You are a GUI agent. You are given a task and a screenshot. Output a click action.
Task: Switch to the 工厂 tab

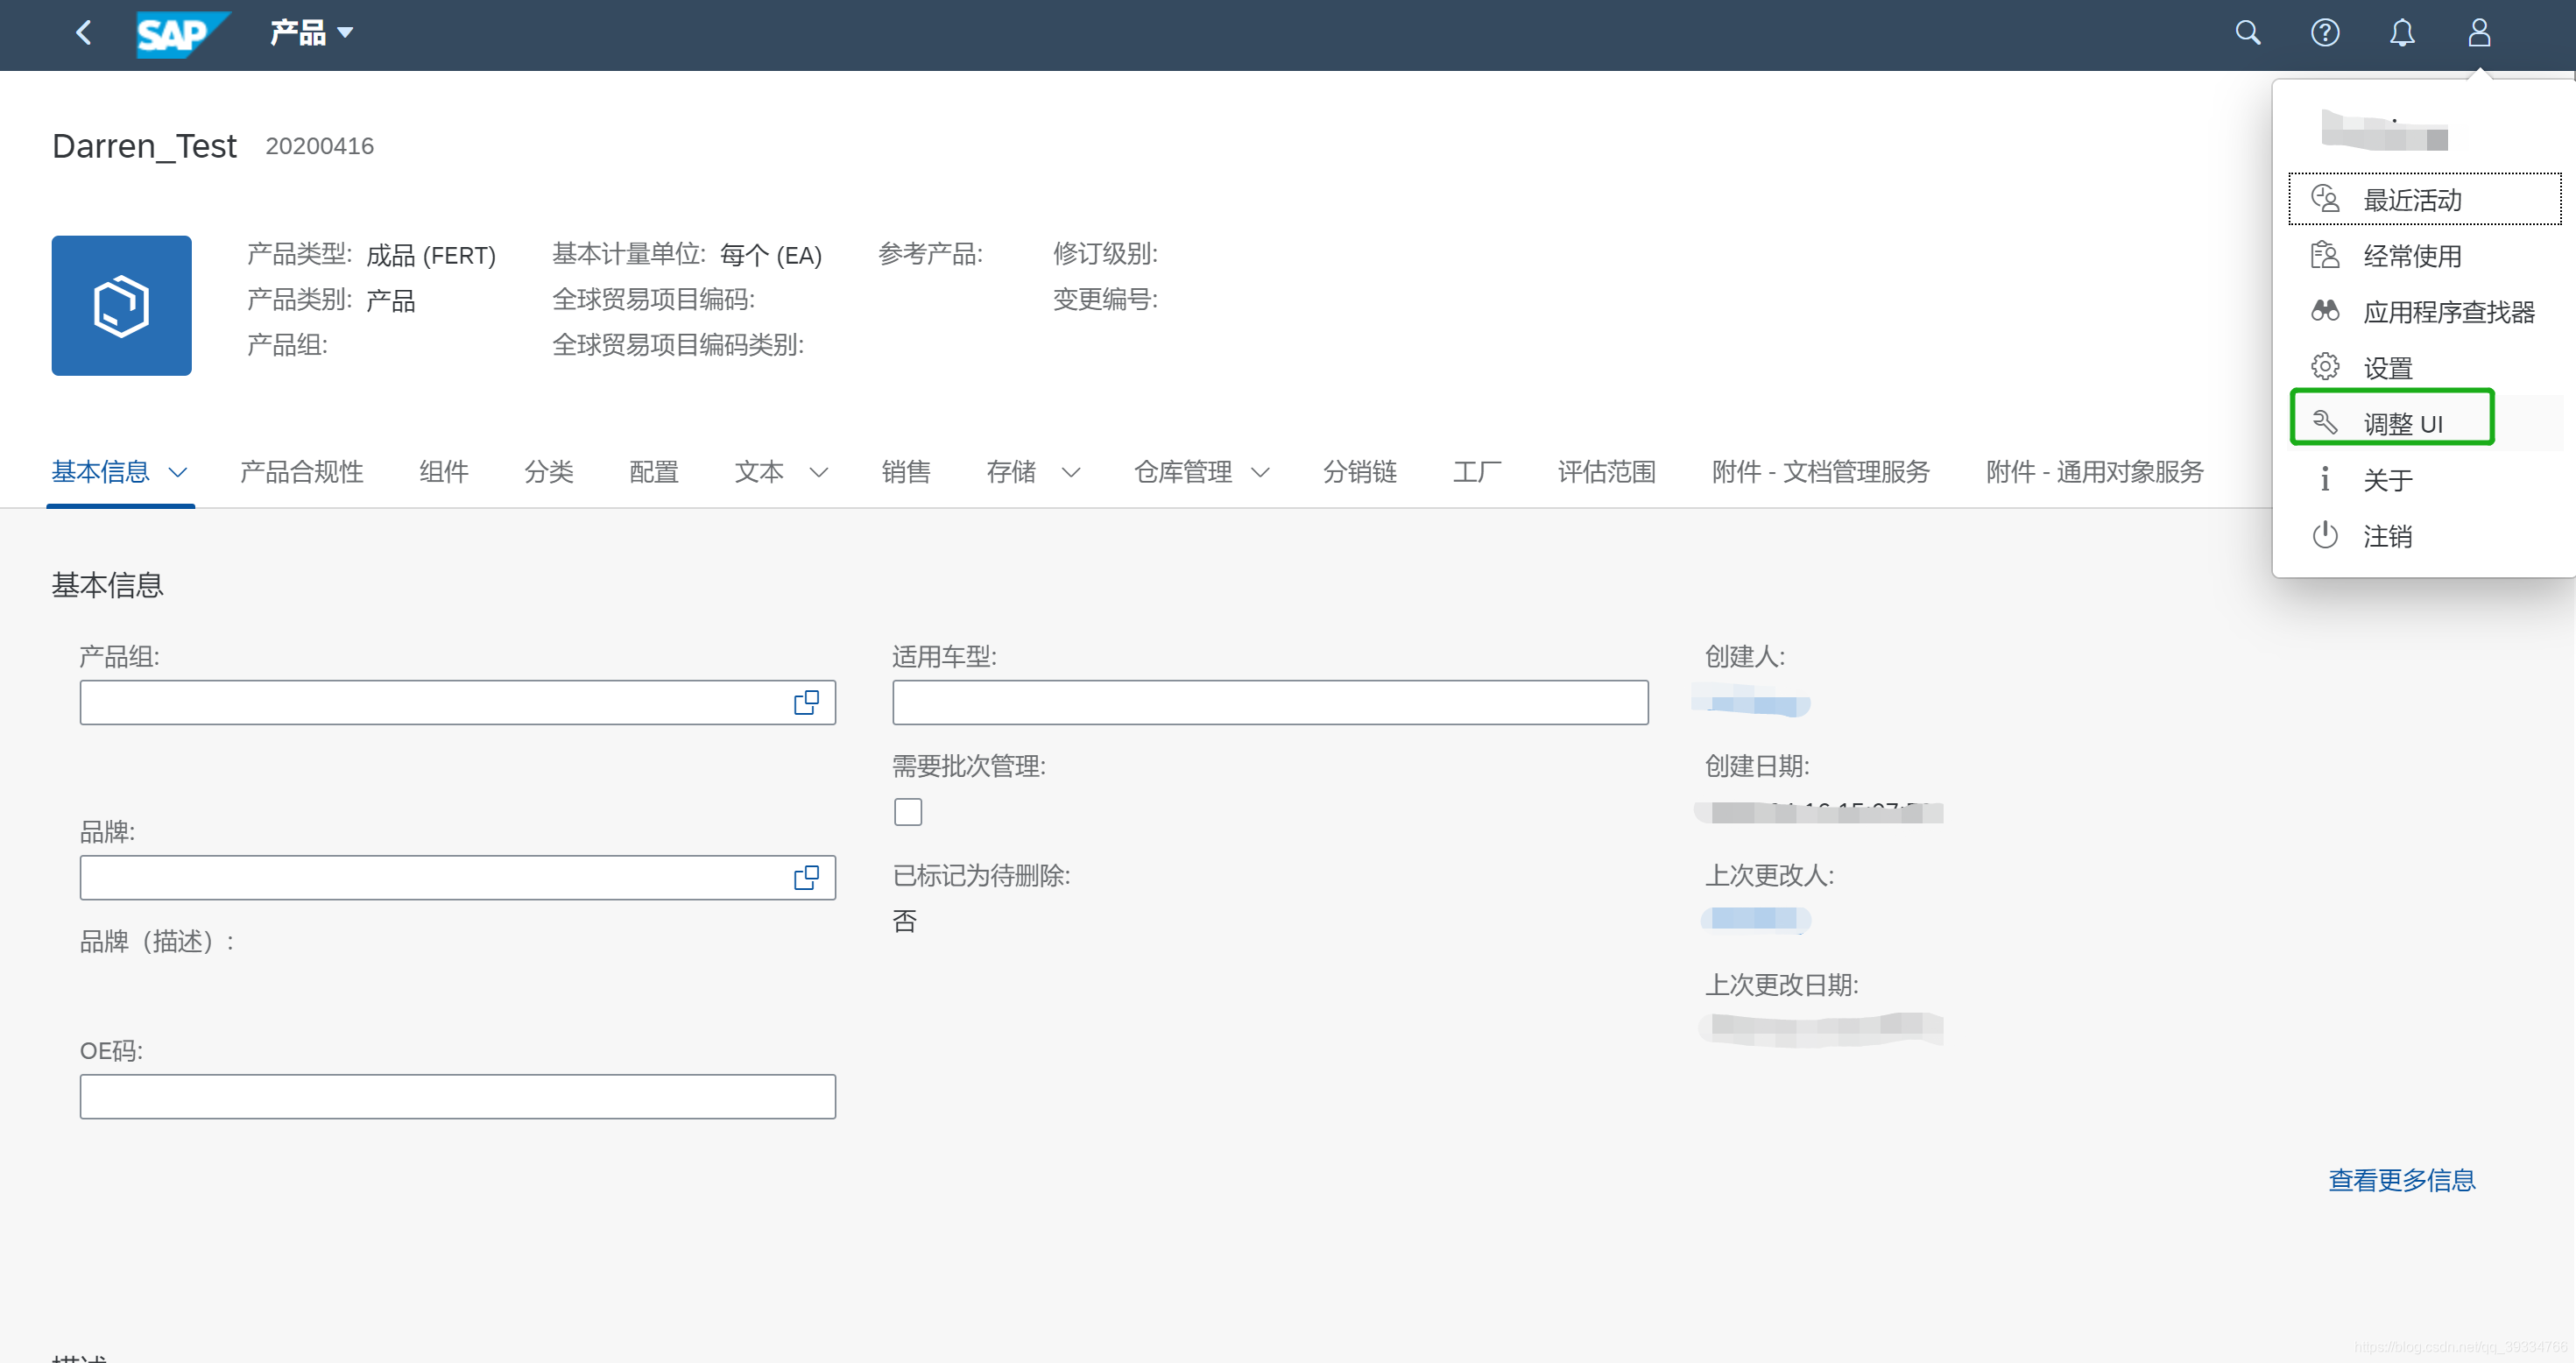[x=1476, y=472]
